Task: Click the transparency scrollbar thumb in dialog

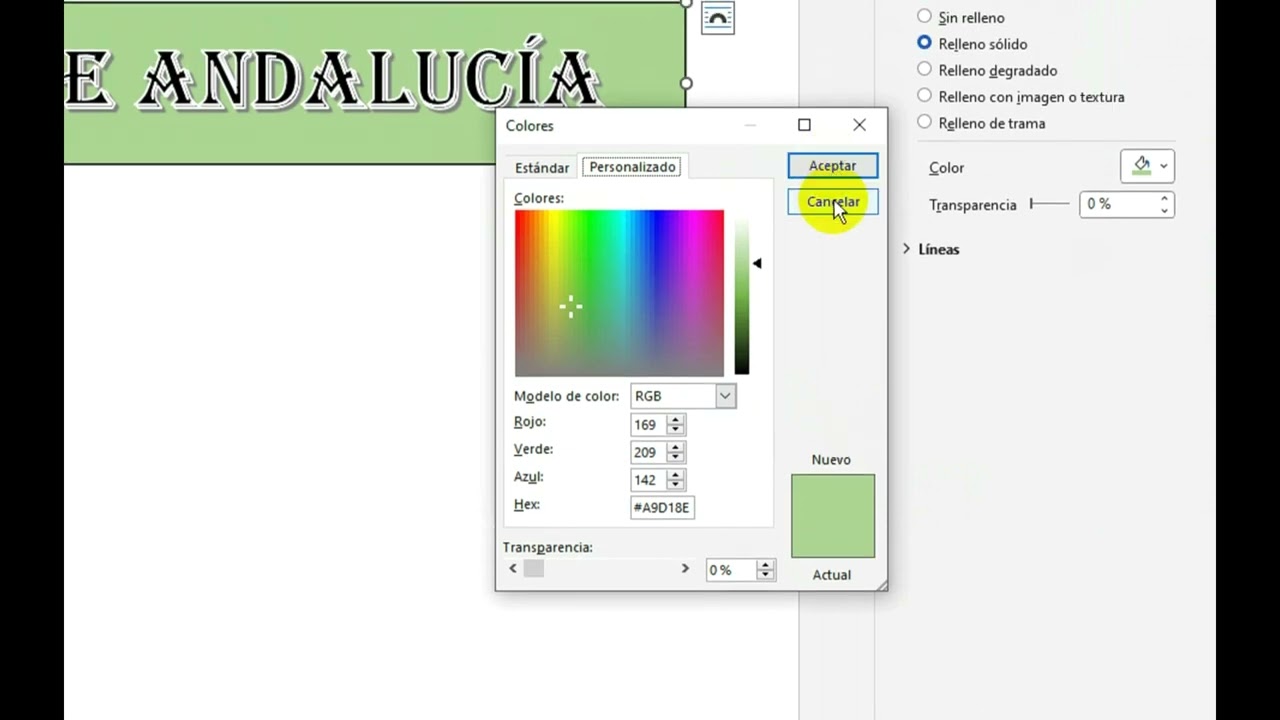Action: tap(534, 568)
